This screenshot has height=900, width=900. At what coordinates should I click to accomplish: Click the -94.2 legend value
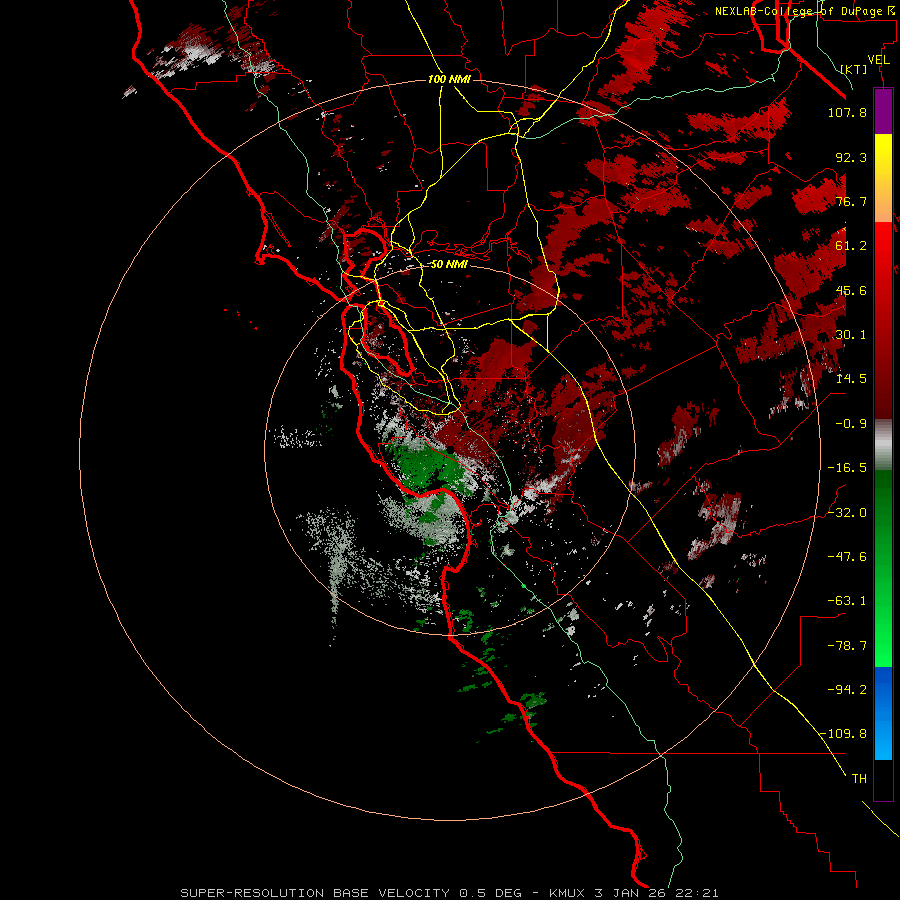coord(847,689)
